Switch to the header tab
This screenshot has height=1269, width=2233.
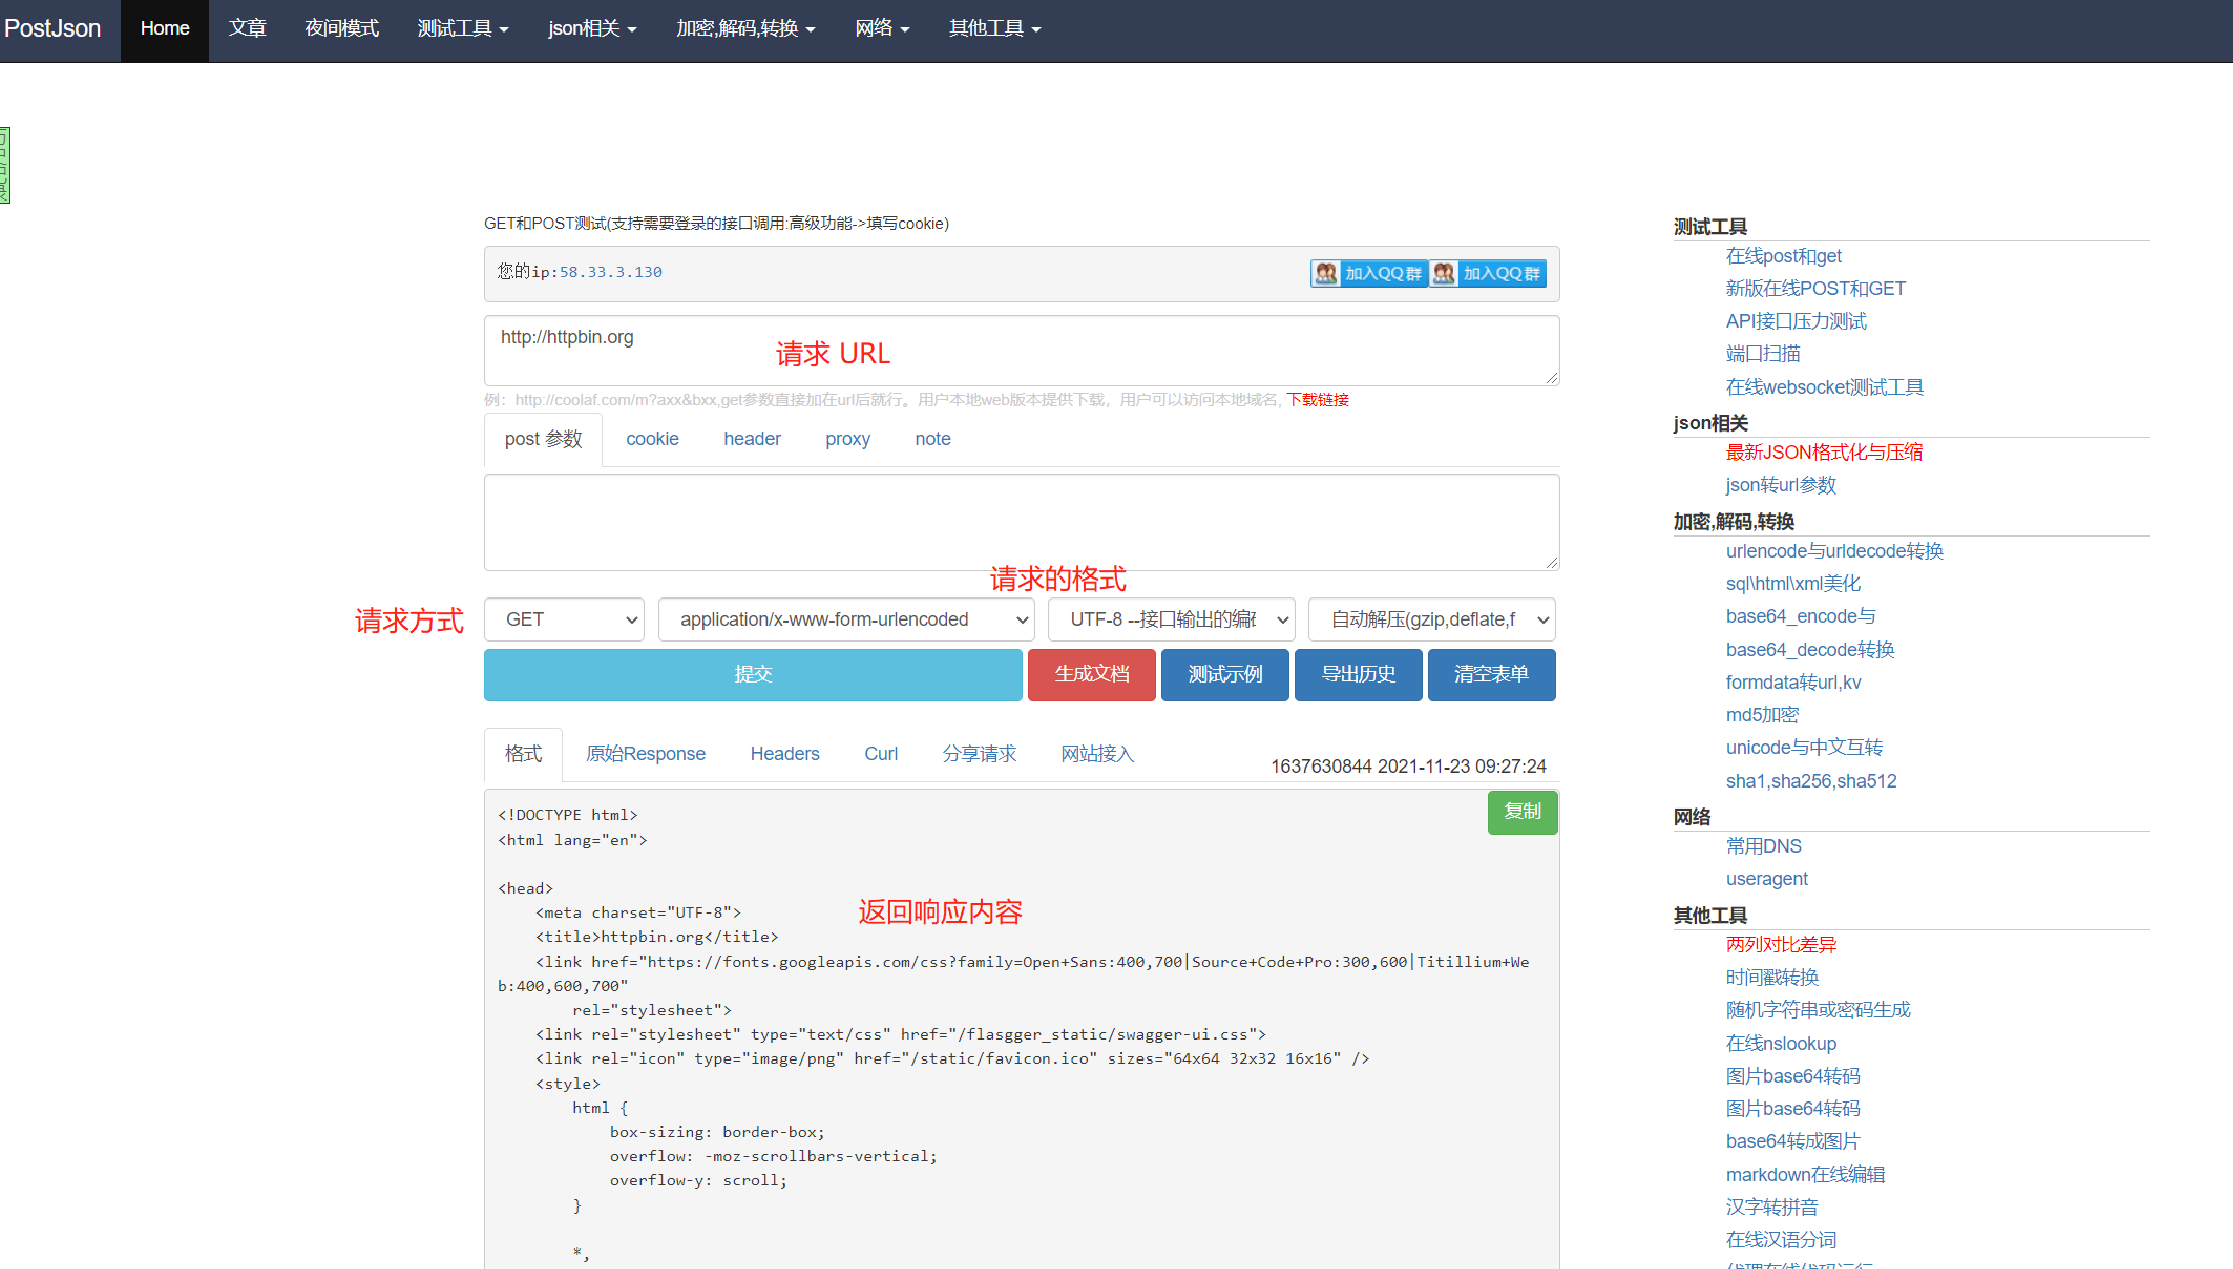(752, 439)
